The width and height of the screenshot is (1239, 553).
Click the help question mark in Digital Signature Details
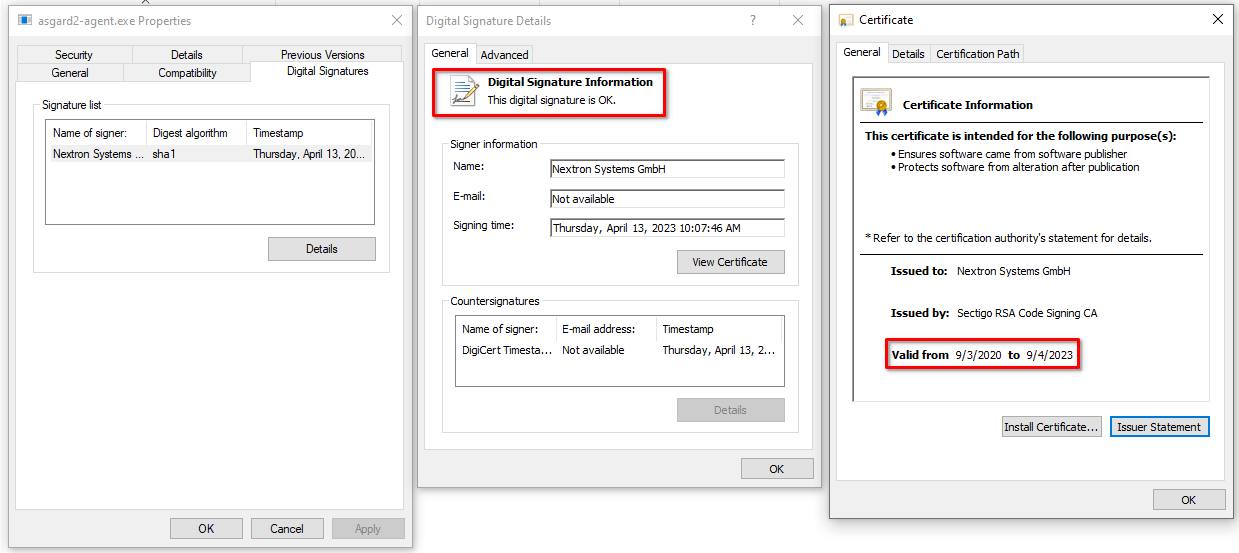[x=752, y=20]
